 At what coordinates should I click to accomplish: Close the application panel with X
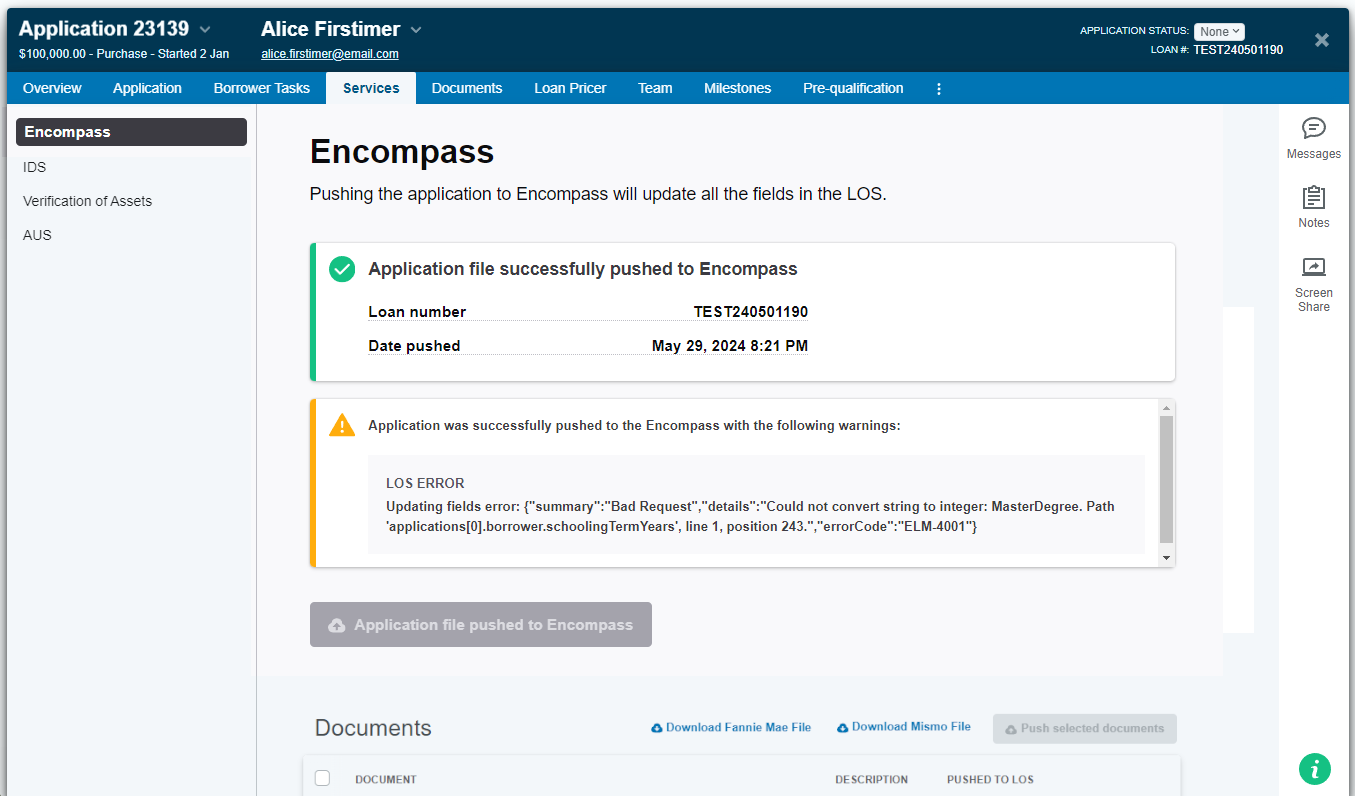(1321, 40)
